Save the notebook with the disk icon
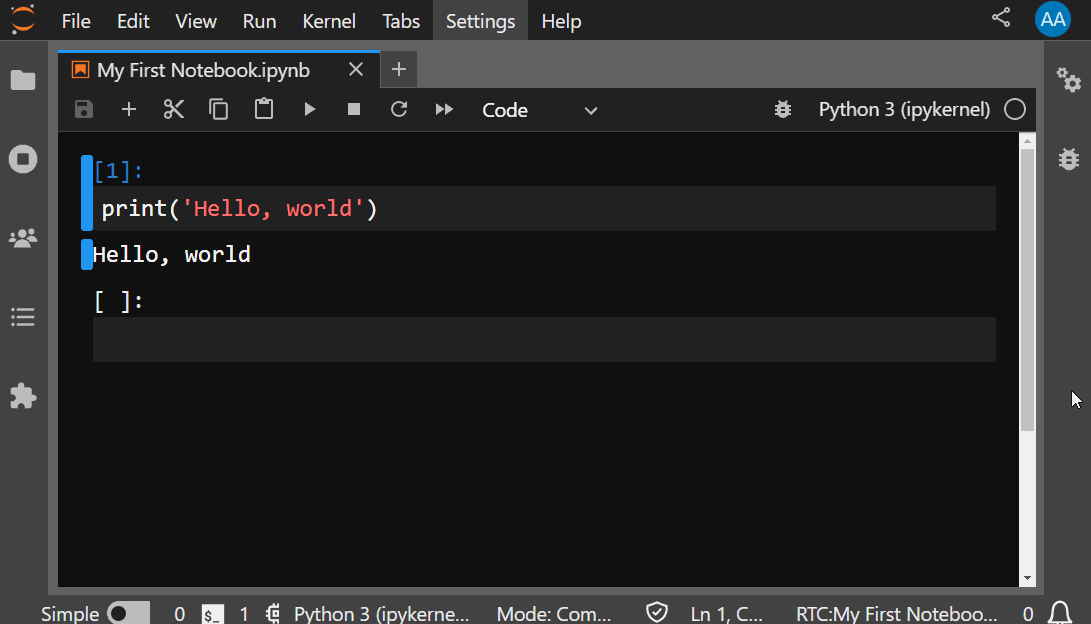 pos(83,109)
